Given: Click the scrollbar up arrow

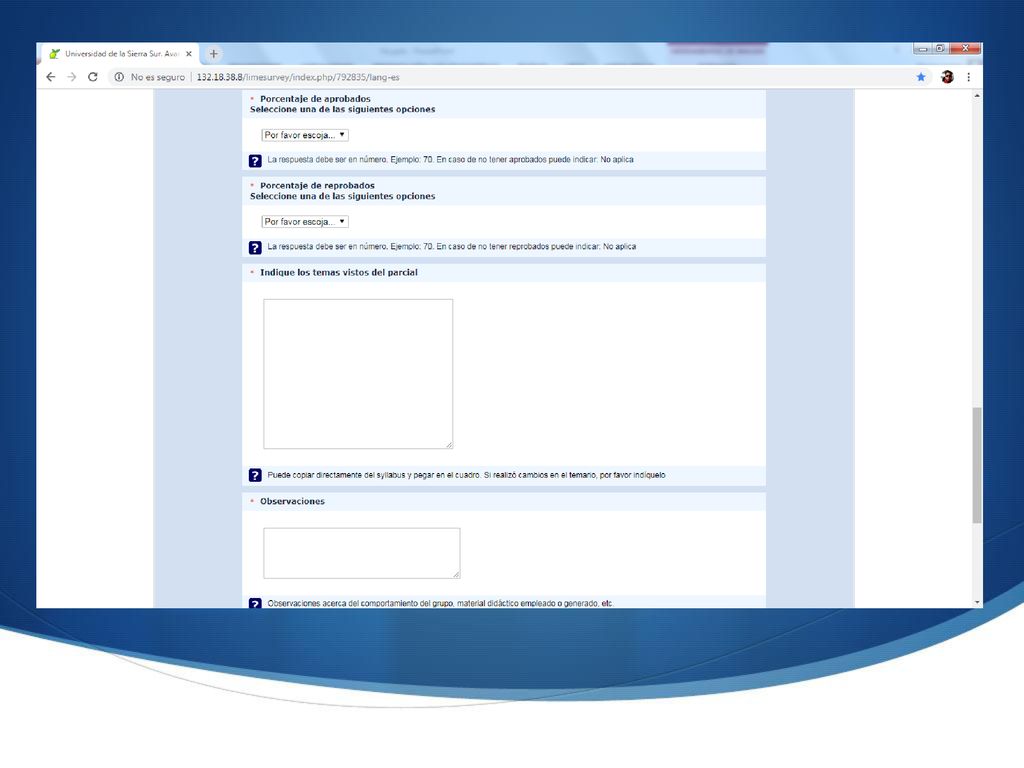Looking at the screenshot, I should coord(977,95).
